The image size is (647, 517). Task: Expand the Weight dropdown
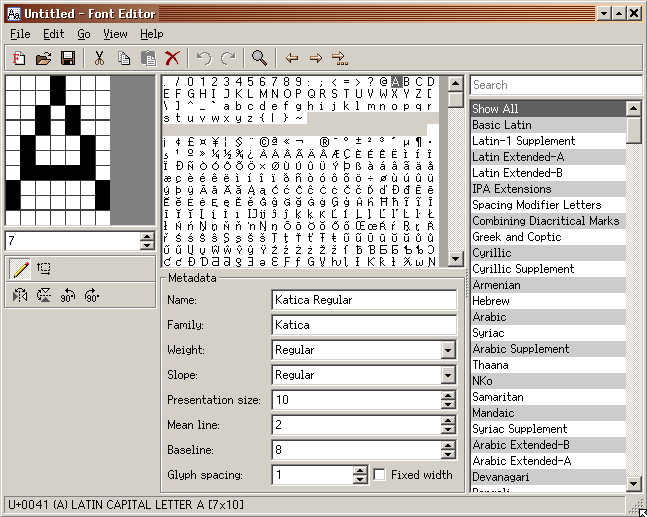[448, 350]
